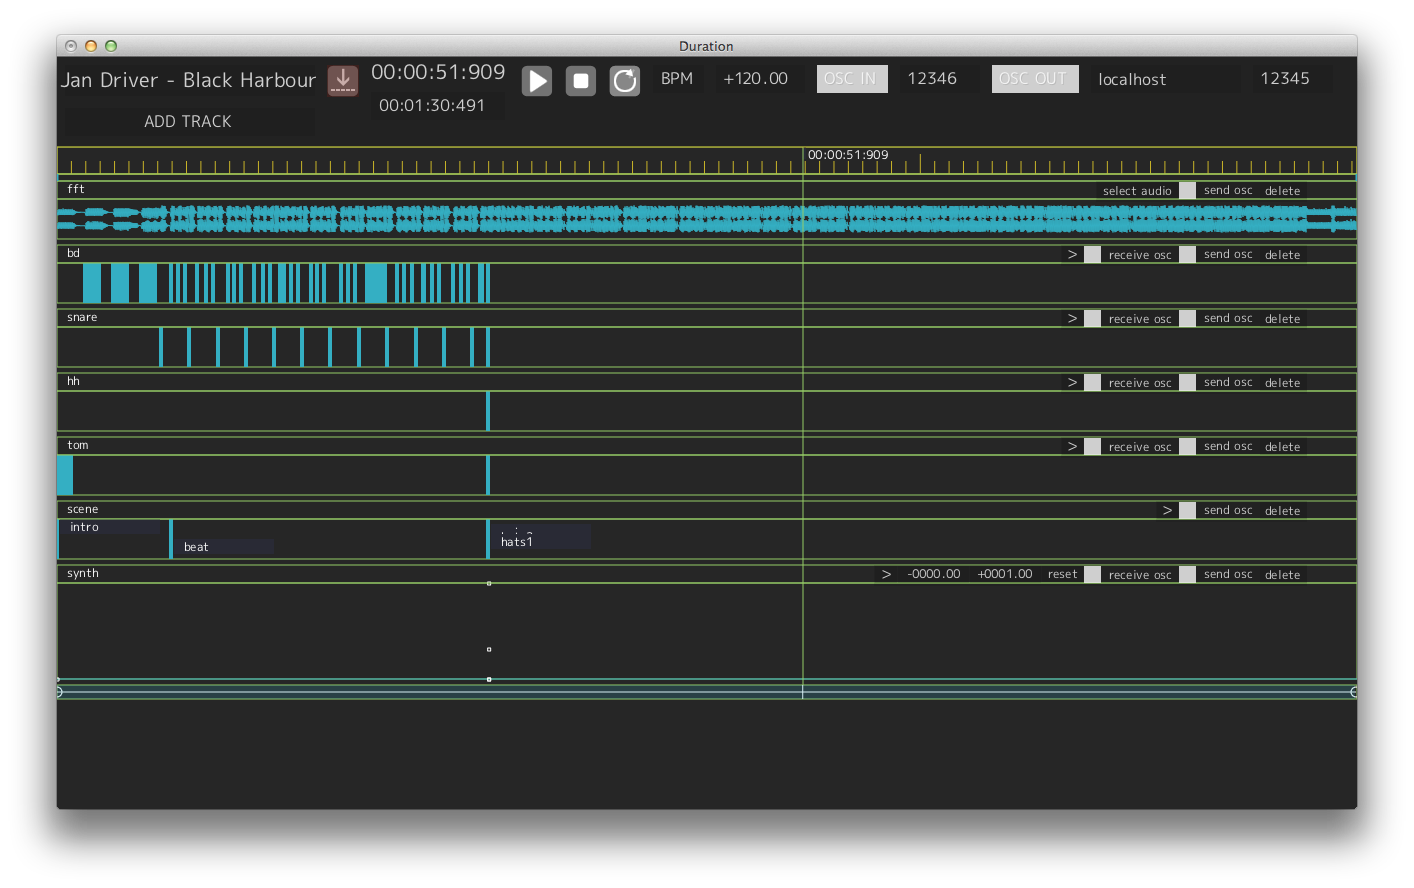The width and height of the screenshot is (1414, 888).
Task: Select the tom block at track start
Action: pyautogui.click(x=65, y=475)
